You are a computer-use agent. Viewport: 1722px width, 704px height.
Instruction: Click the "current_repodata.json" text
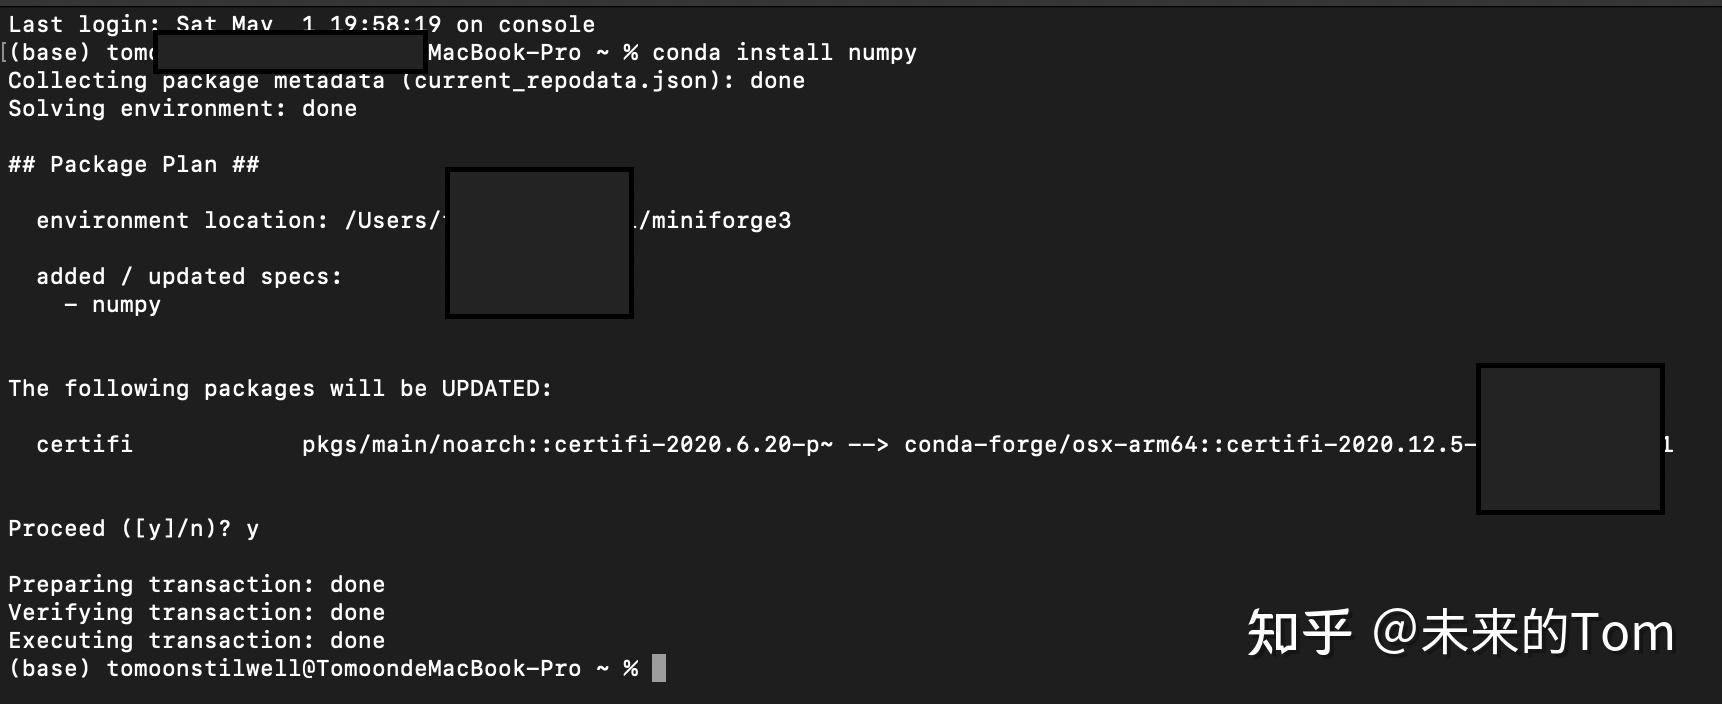[x=567, y=81]
